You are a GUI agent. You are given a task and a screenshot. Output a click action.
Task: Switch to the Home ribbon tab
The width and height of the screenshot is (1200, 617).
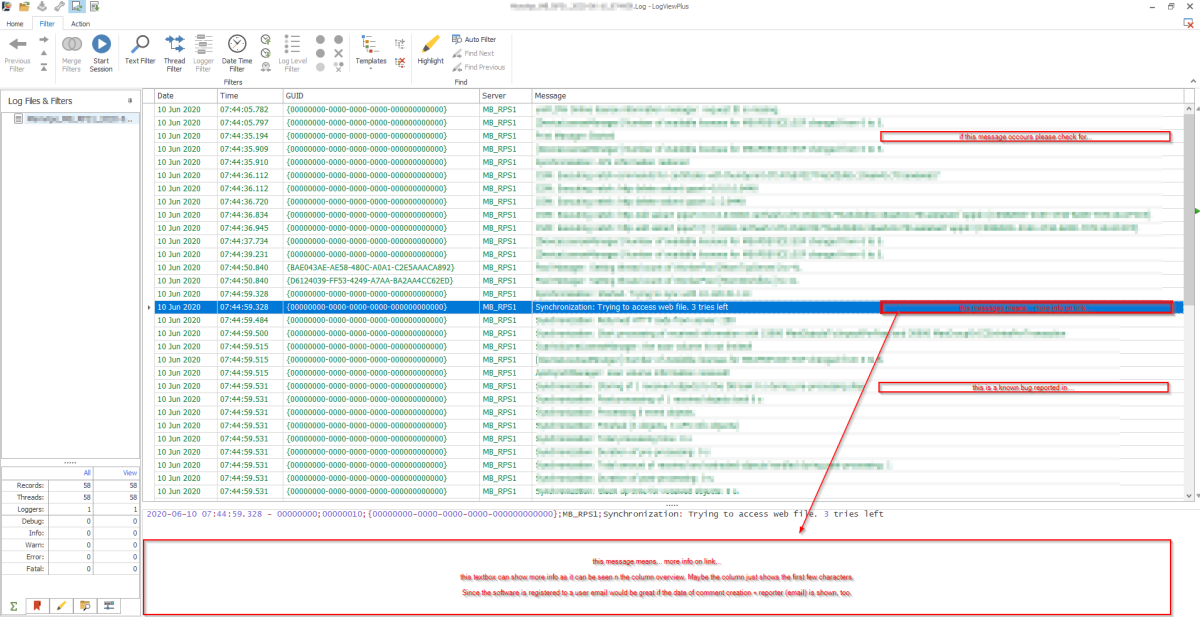[15, 22]
